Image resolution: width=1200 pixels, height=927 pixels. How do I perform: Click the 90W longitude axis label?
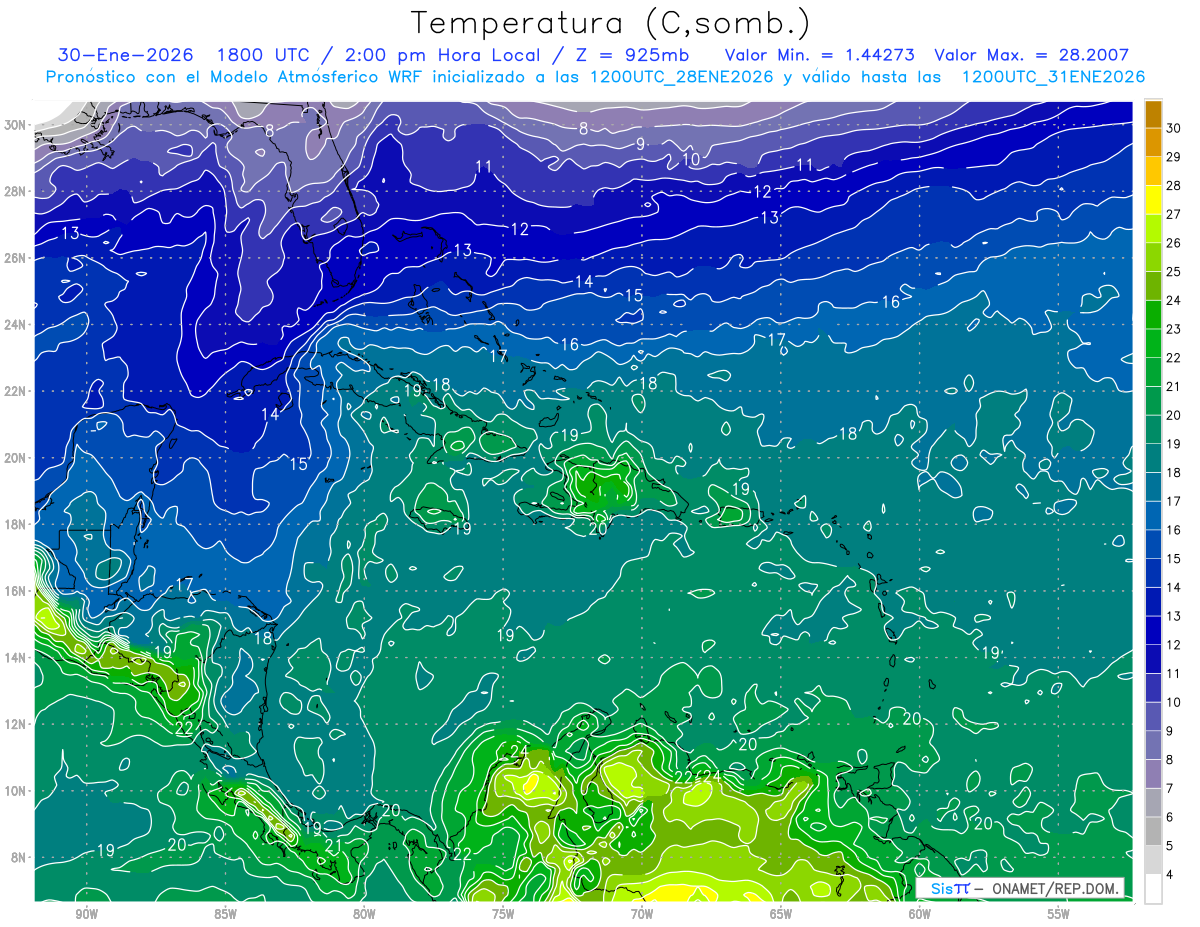(86, 914)
